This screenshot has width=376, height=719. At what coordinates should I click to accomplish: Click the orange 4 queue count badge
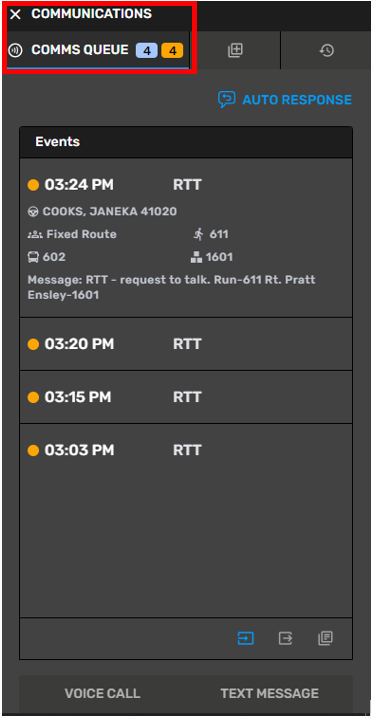click(x=172, y=51)
